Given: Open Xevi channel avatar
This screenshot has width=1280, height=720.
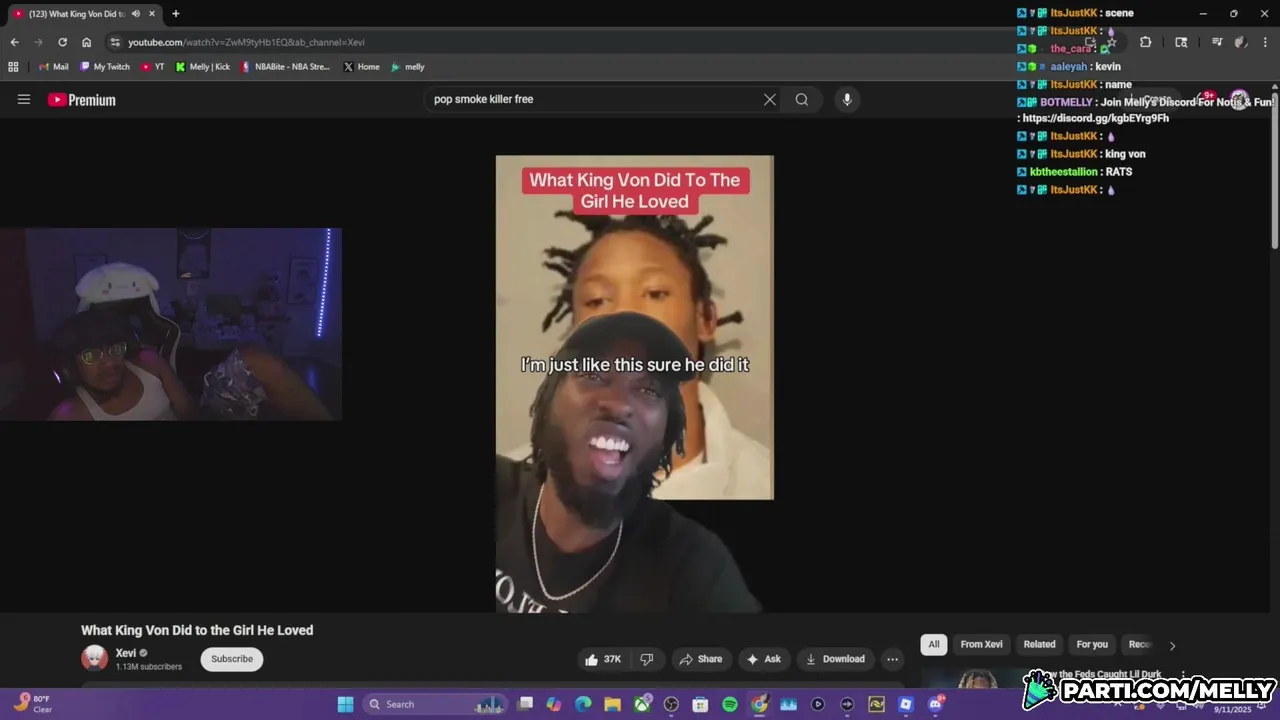Looking at the screenshot, I should point(94,657).
